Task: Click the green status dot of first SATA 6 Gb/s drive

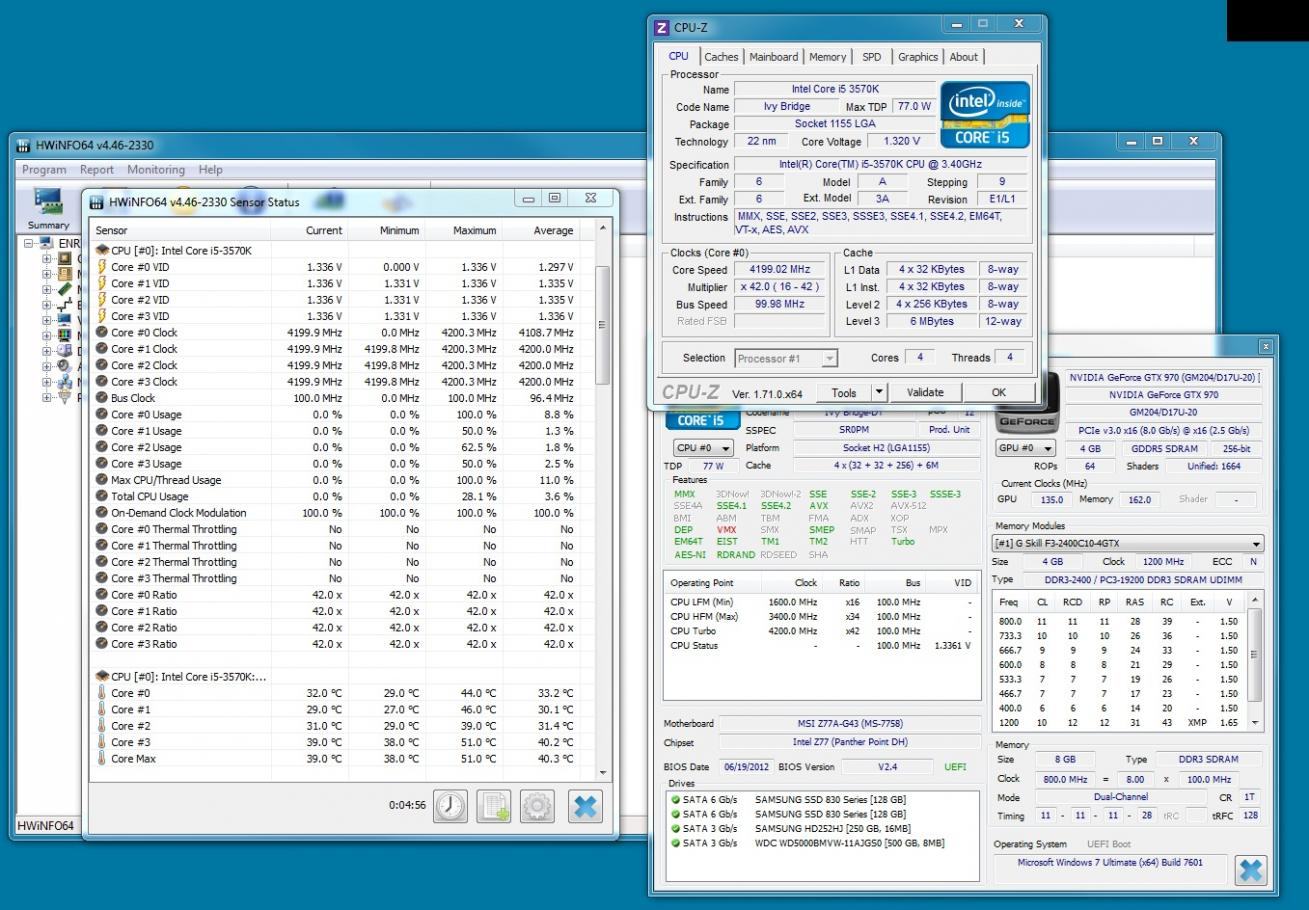Action: [x=675, y=801]
